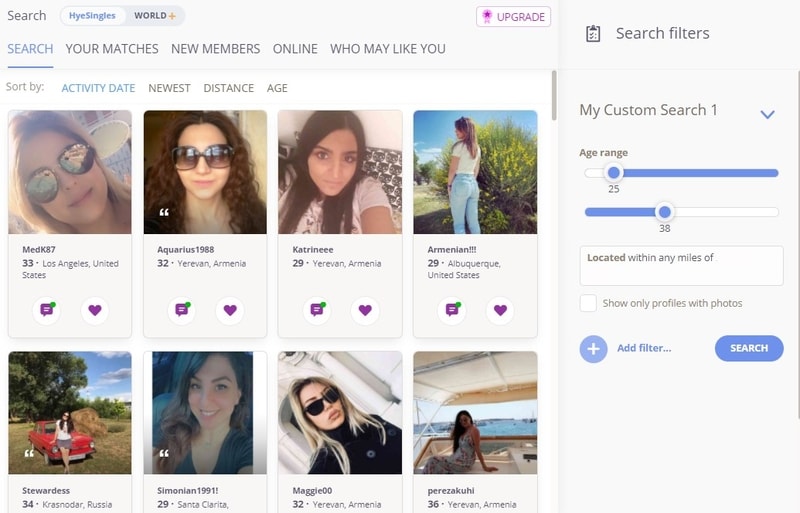Click minimum age slider handle at 25
800x513 pixels.
pos(614,173)
